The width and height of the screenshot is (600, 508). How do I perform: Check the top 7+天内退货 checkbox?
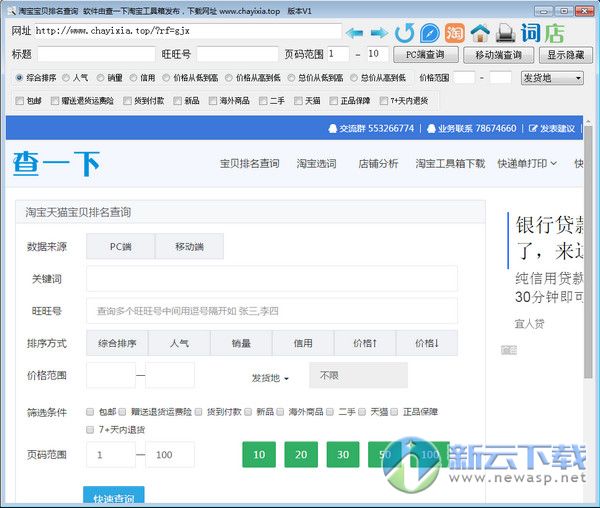tap(383, 101)
